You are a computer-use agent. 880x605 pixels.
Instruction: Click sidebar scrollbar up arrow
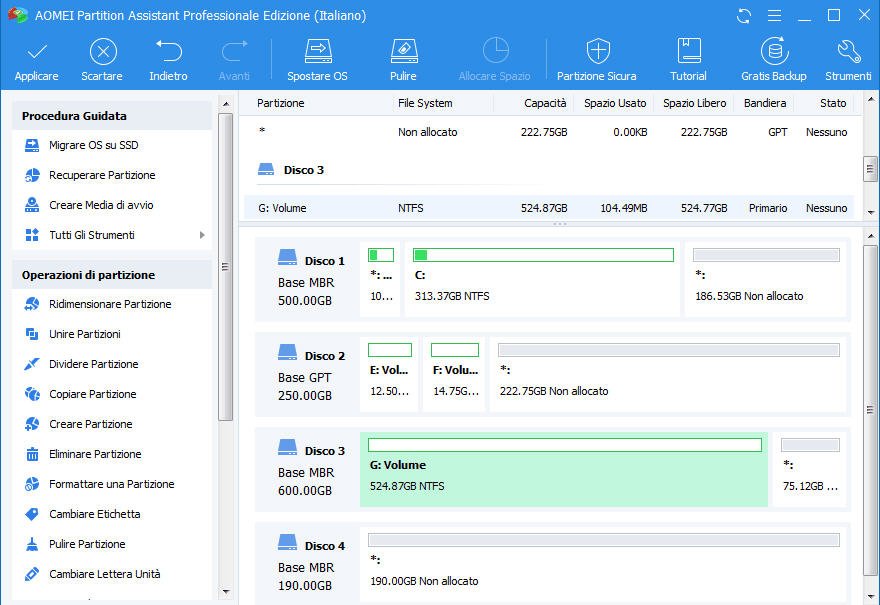click(x=226, y=104)
